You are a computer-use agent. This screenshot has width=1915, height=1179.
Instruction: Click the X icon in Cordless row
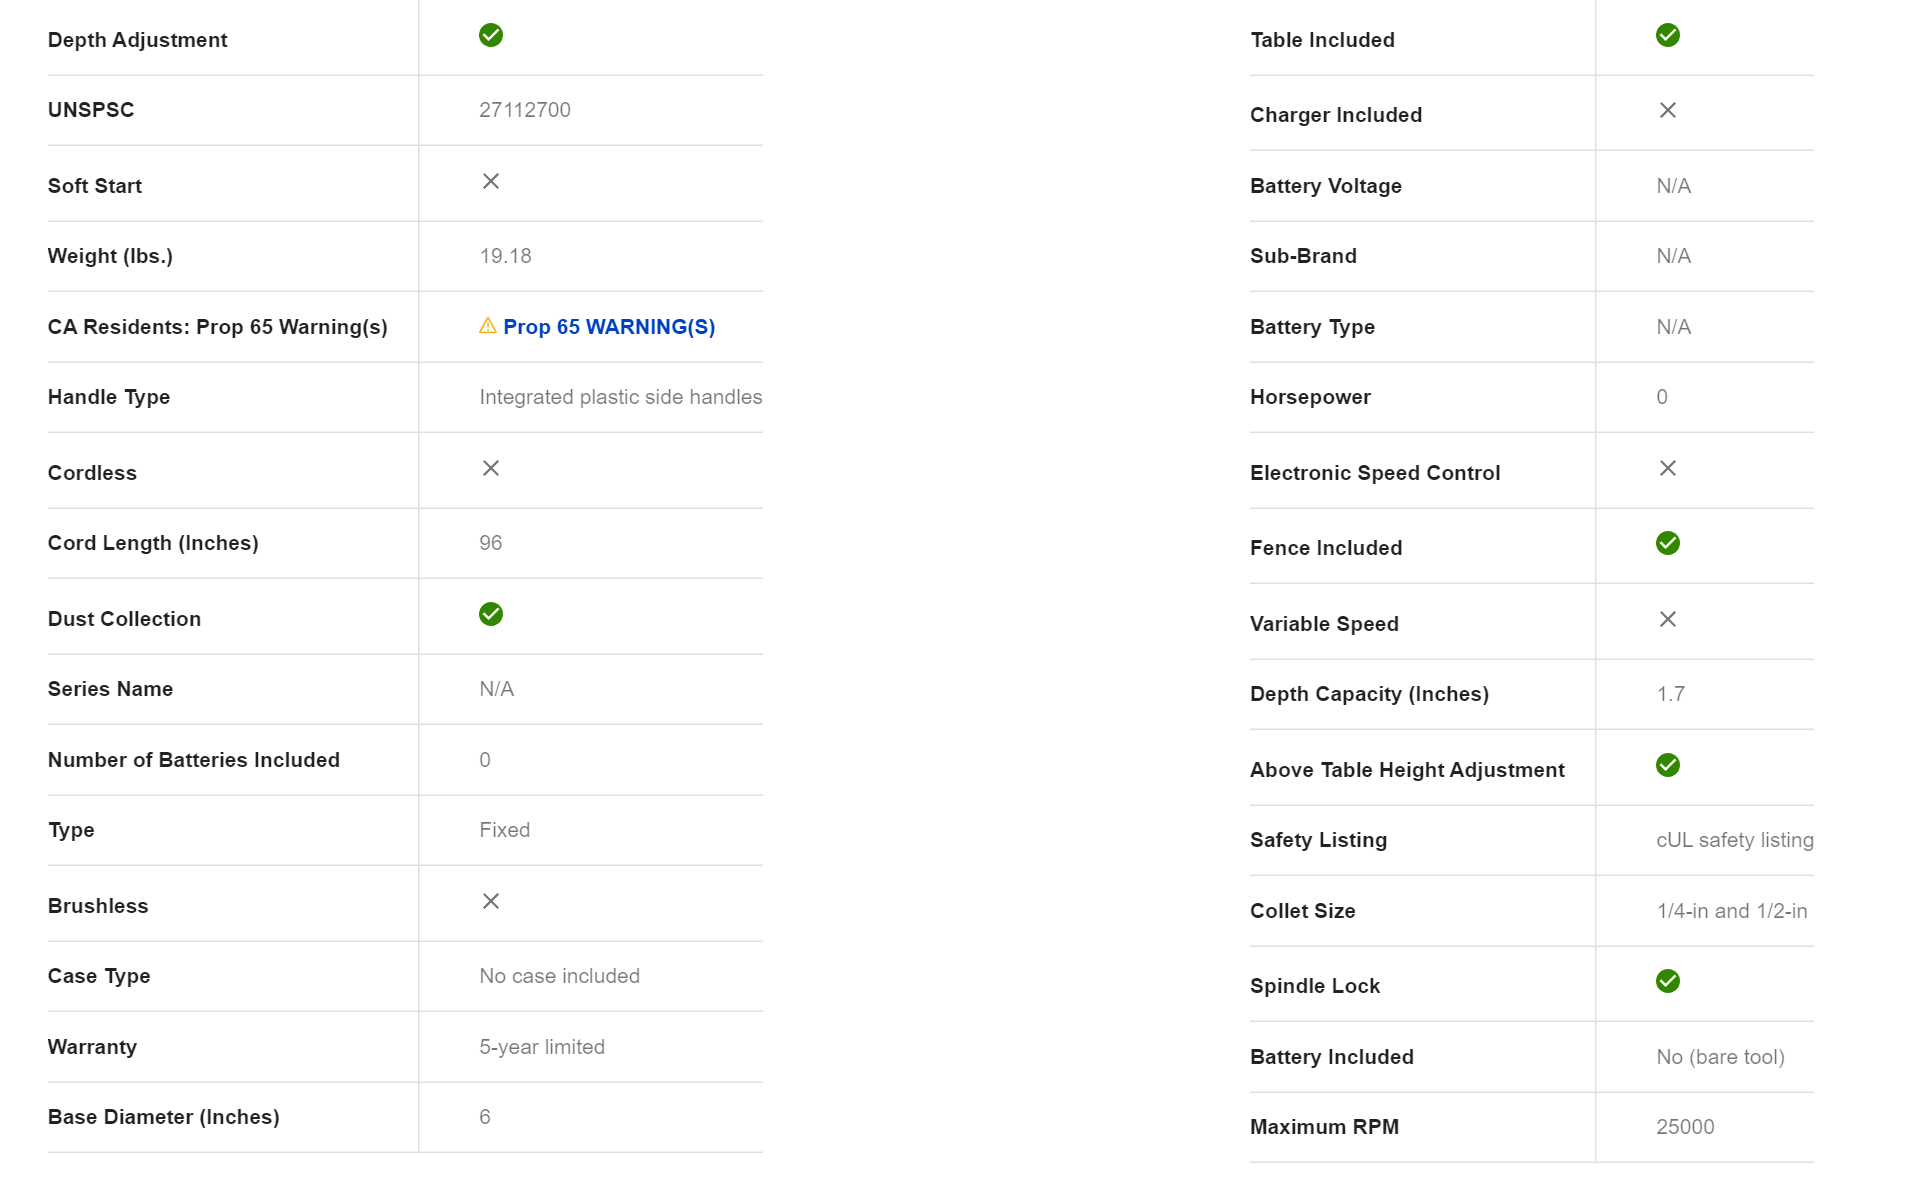click(490, 468)
